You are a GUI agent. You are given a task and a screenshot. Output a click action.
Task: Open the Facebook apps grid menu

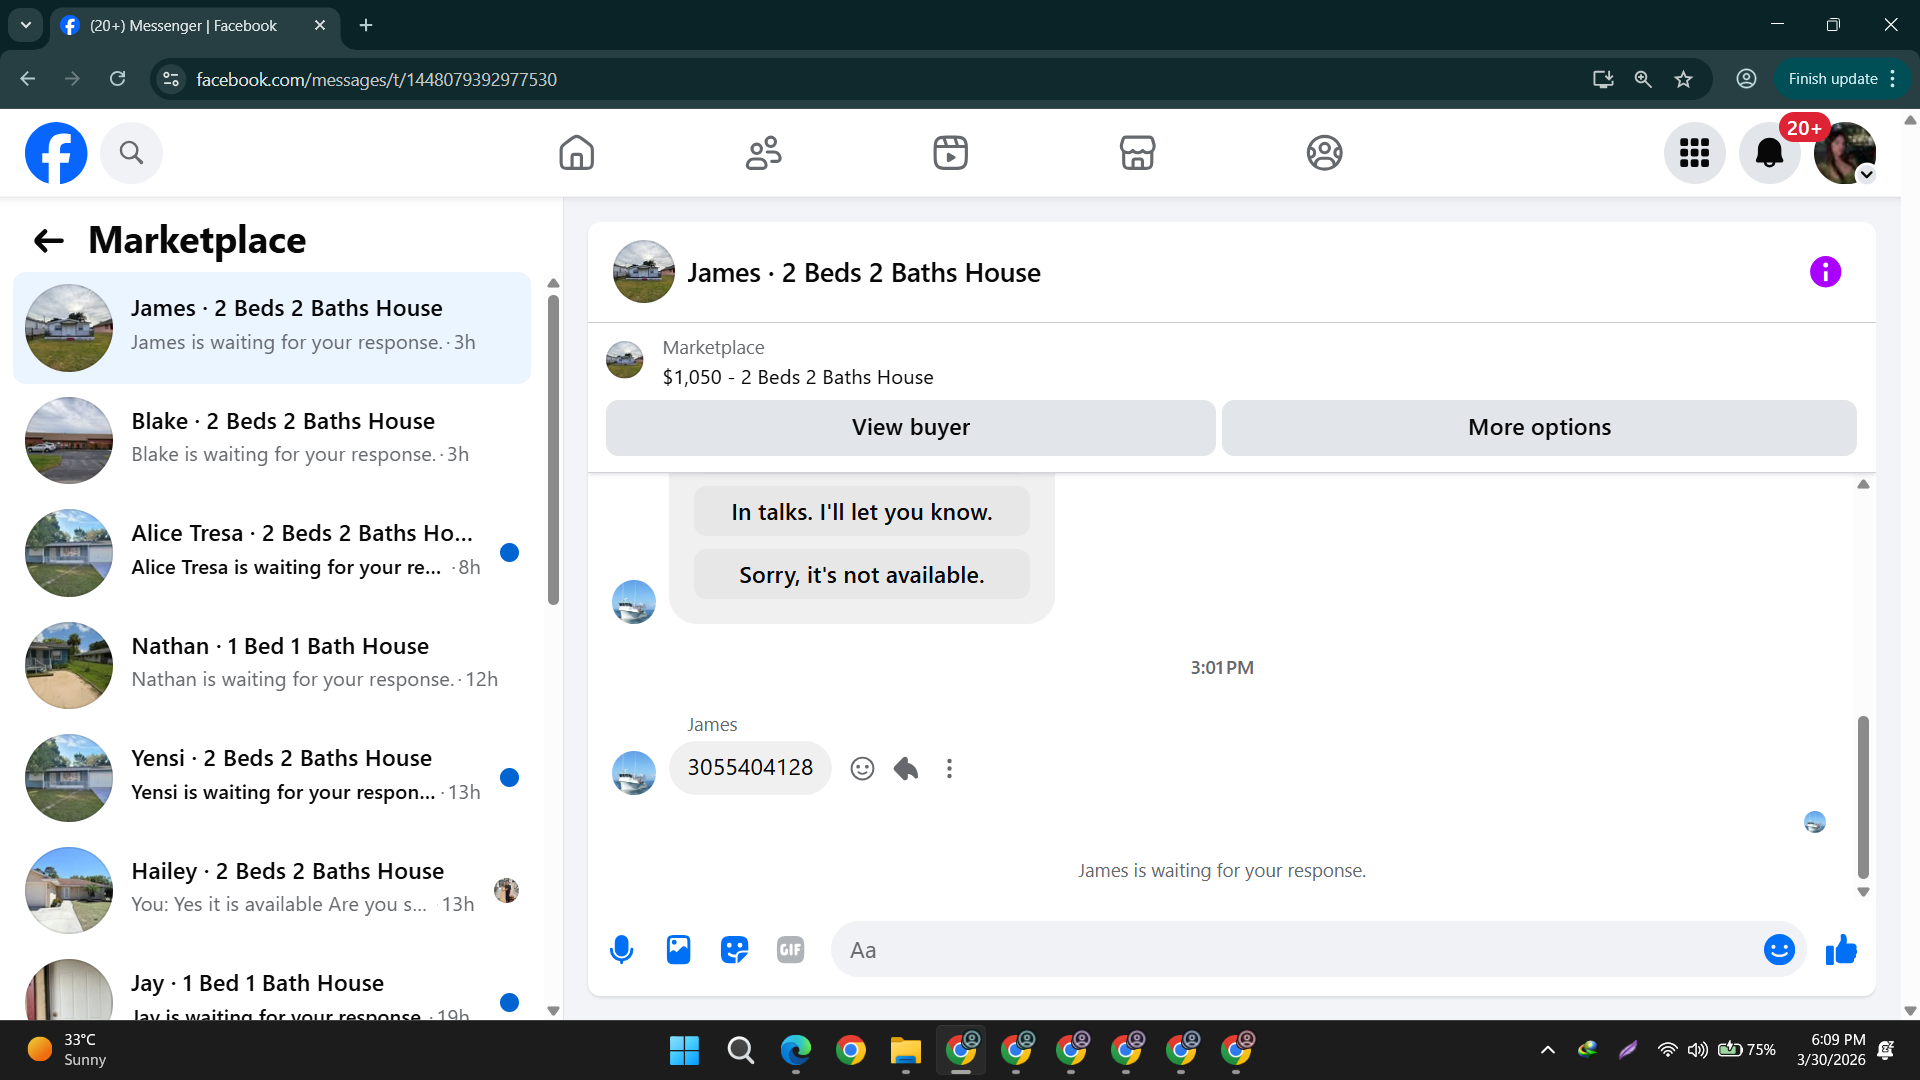point(1694,153)
